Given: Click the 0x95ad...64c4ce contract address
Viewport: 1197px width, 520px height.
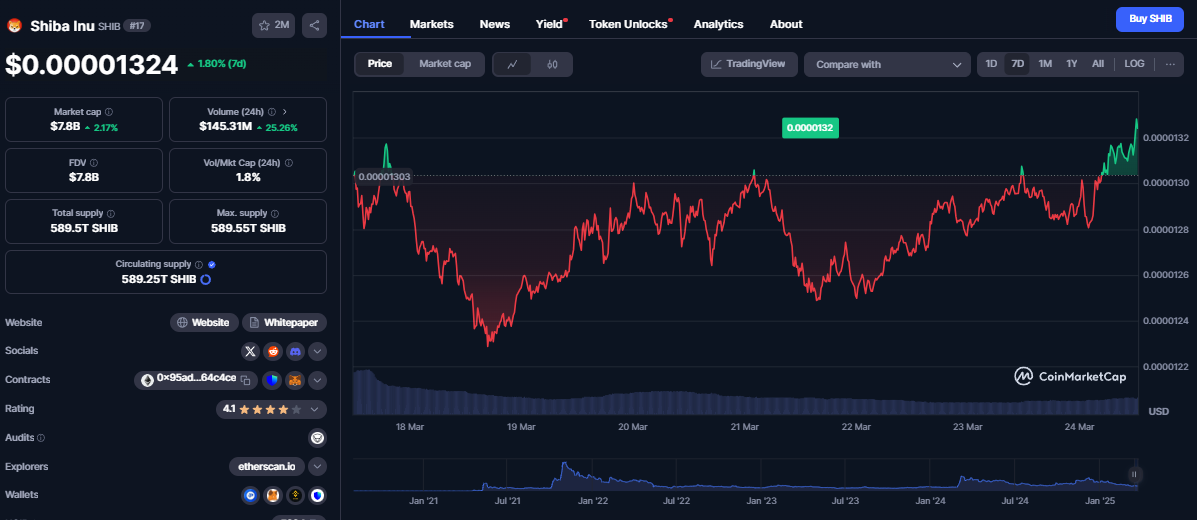Looking at the screenshot, I should click(196, 380).
